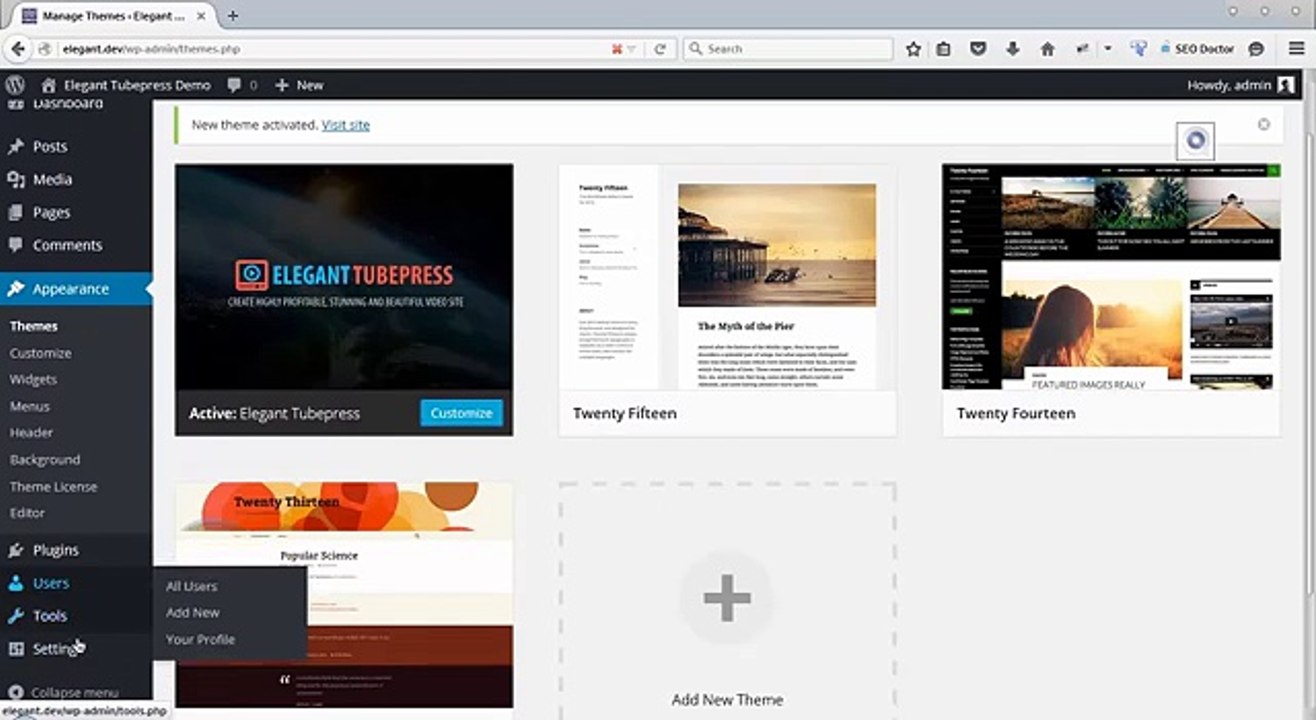
Task: Collapse the admin sidebar menu
Action: pos(64,692)
